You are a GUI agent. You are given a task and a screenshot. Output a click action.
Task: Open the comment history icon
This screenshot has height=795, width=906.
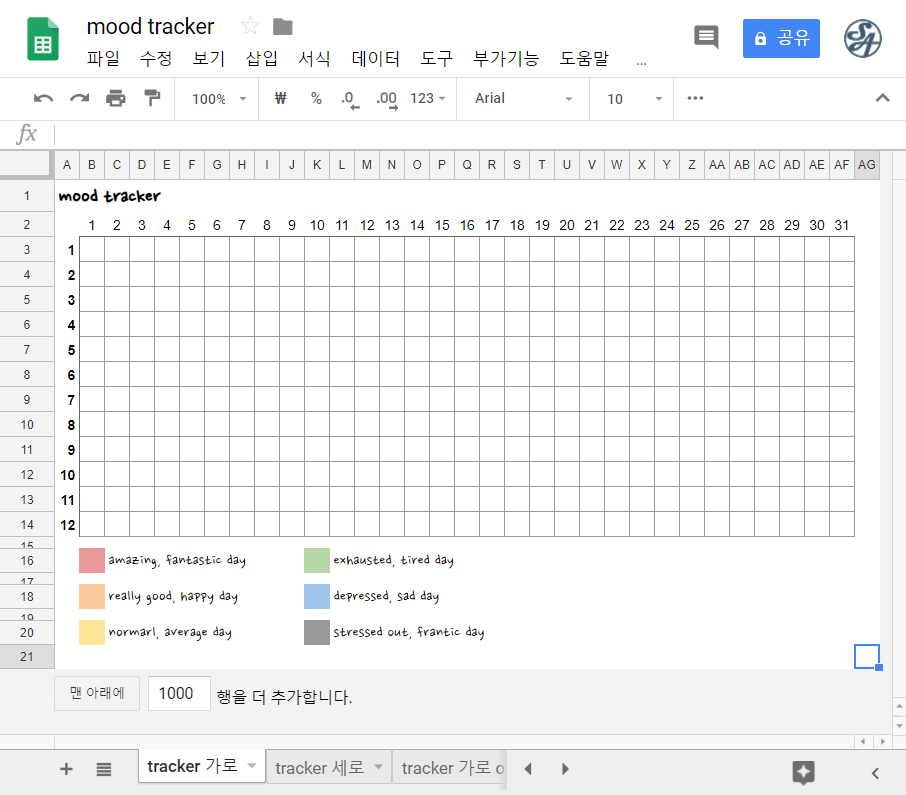pyautogui.click(x=706, y=36)
